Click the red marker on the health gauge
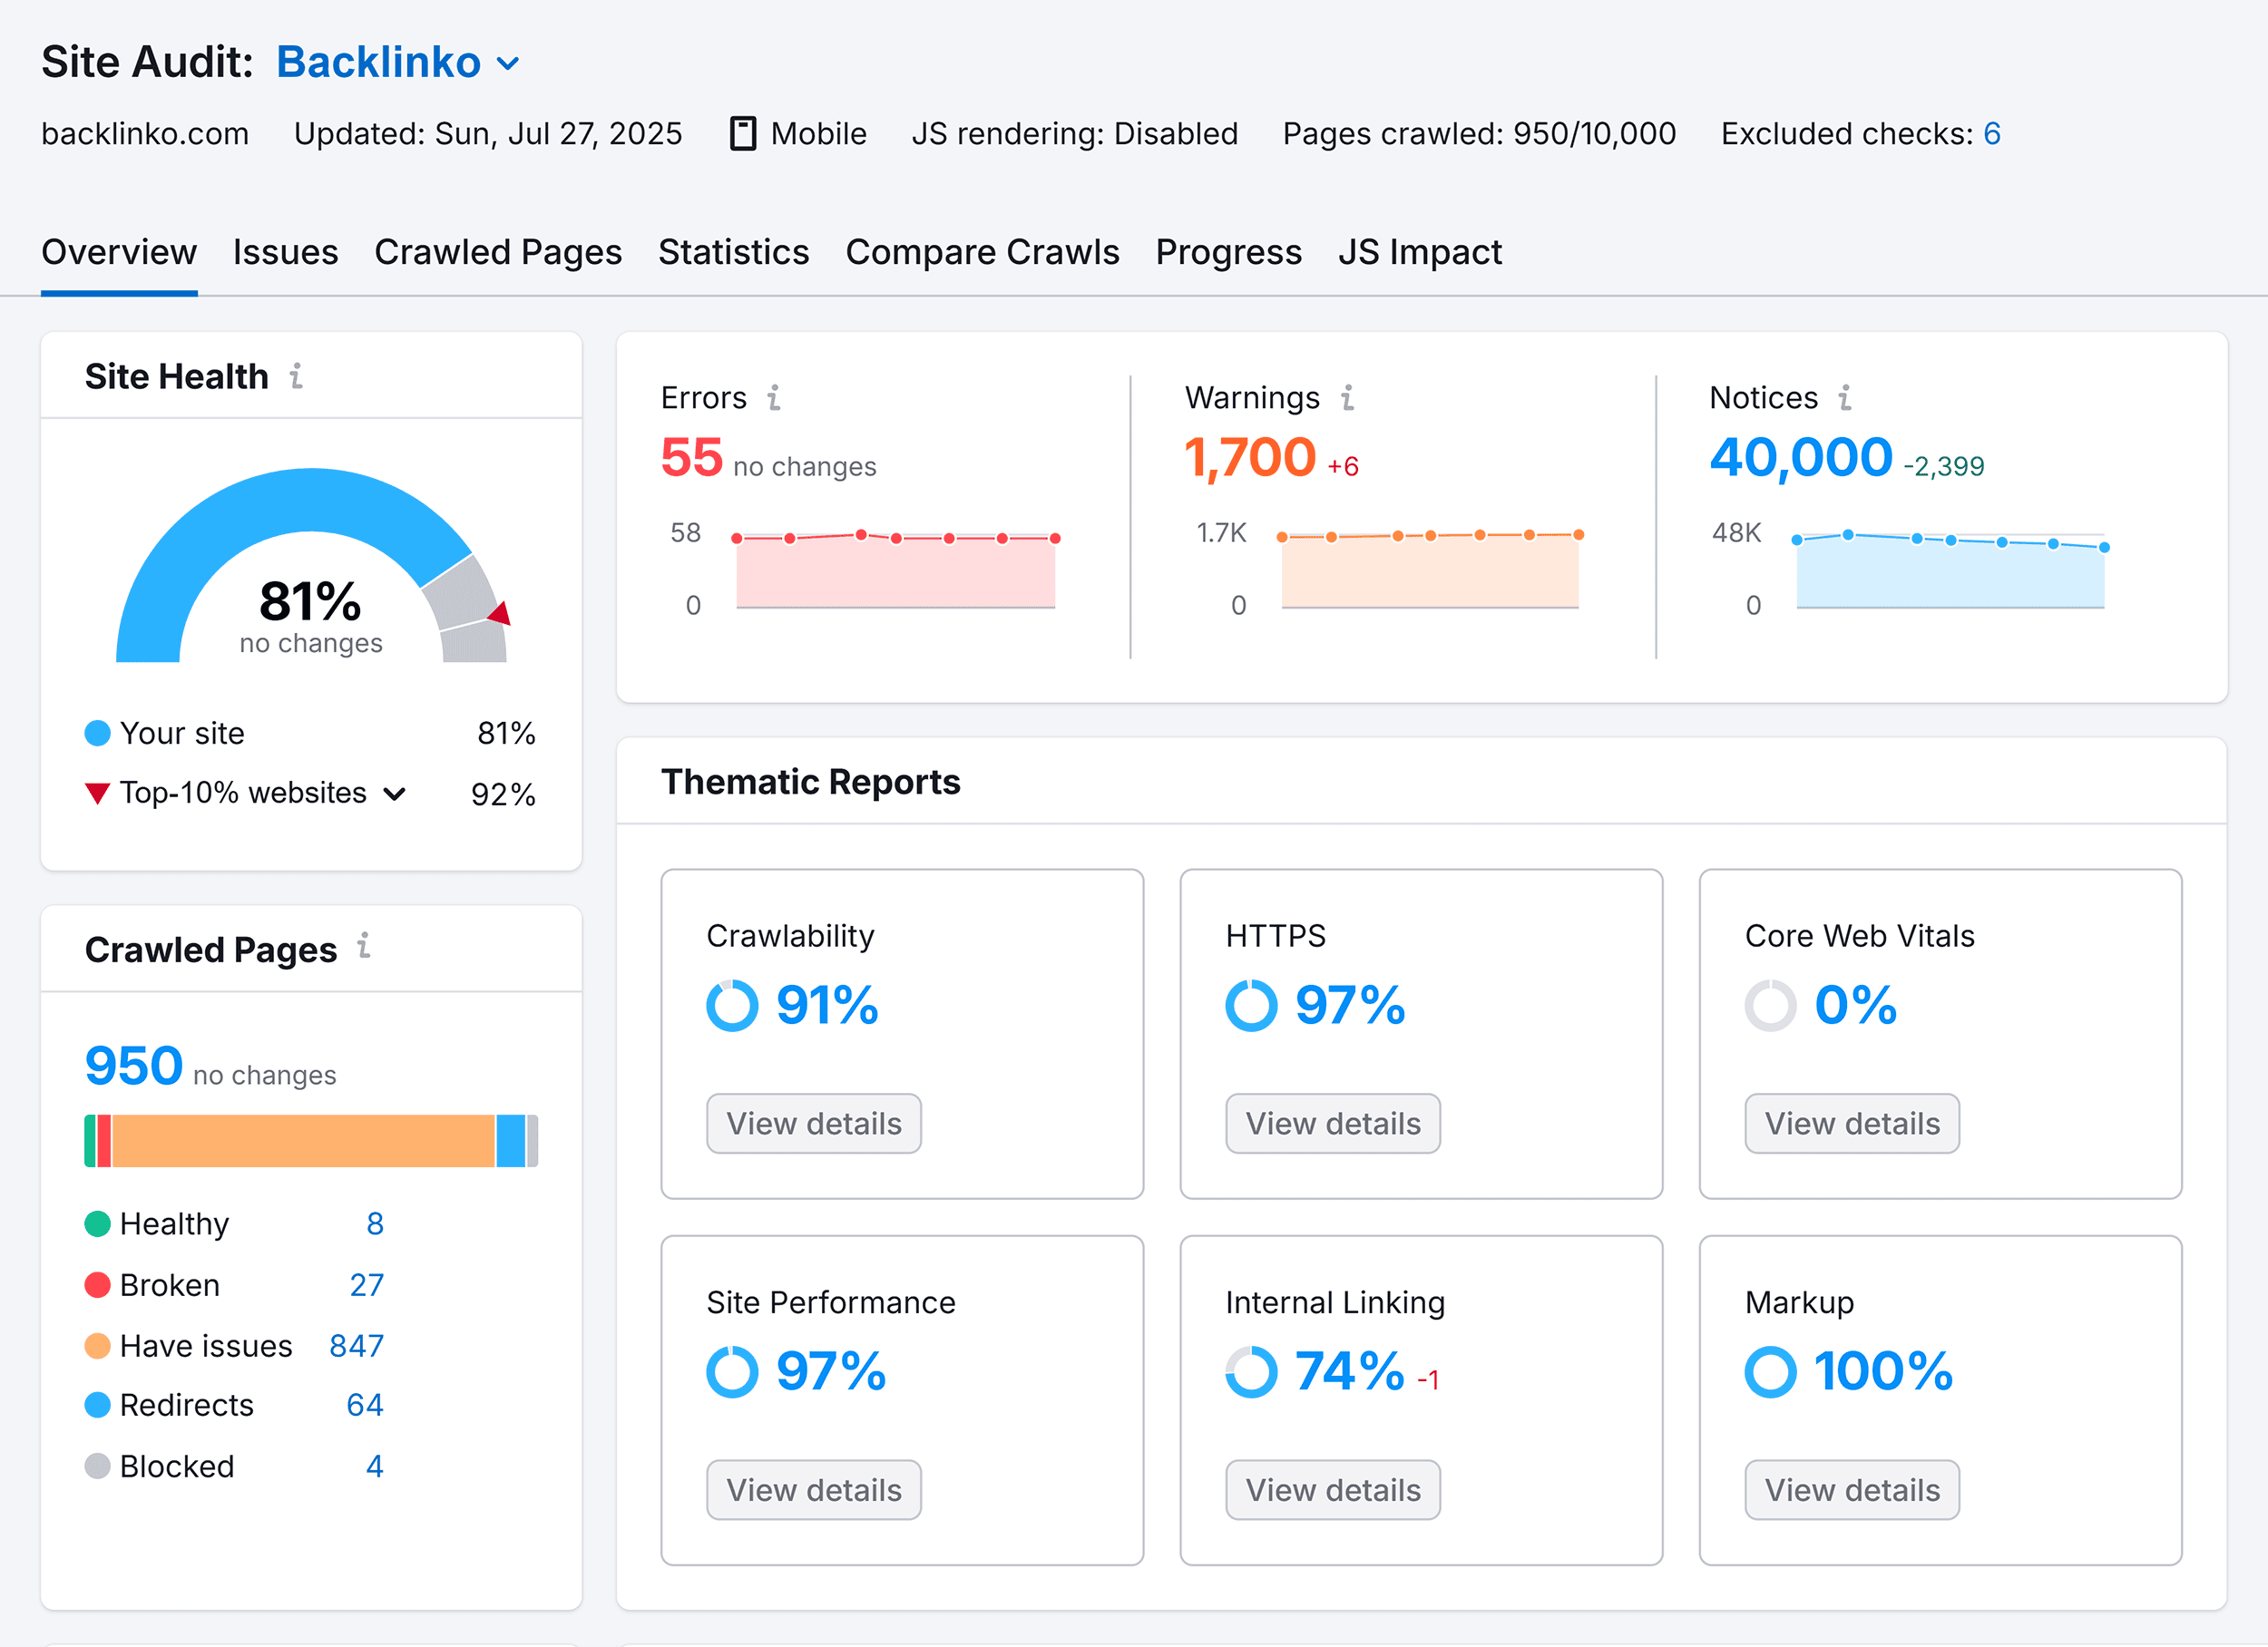 [500, 613]
